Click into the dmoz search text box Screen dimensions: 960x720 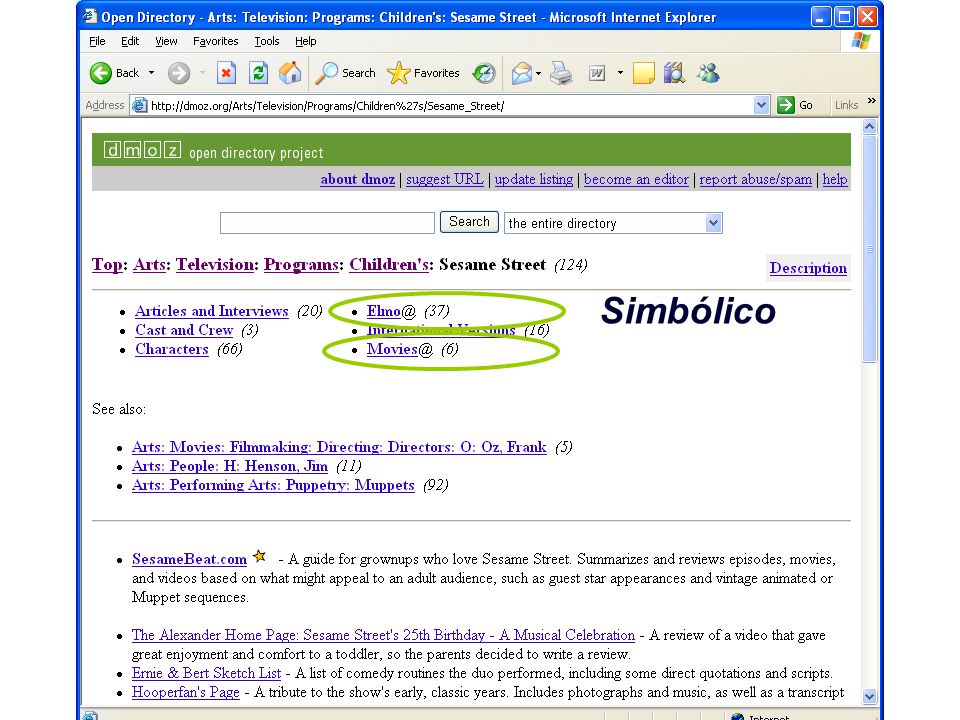[x=328, y=223]
